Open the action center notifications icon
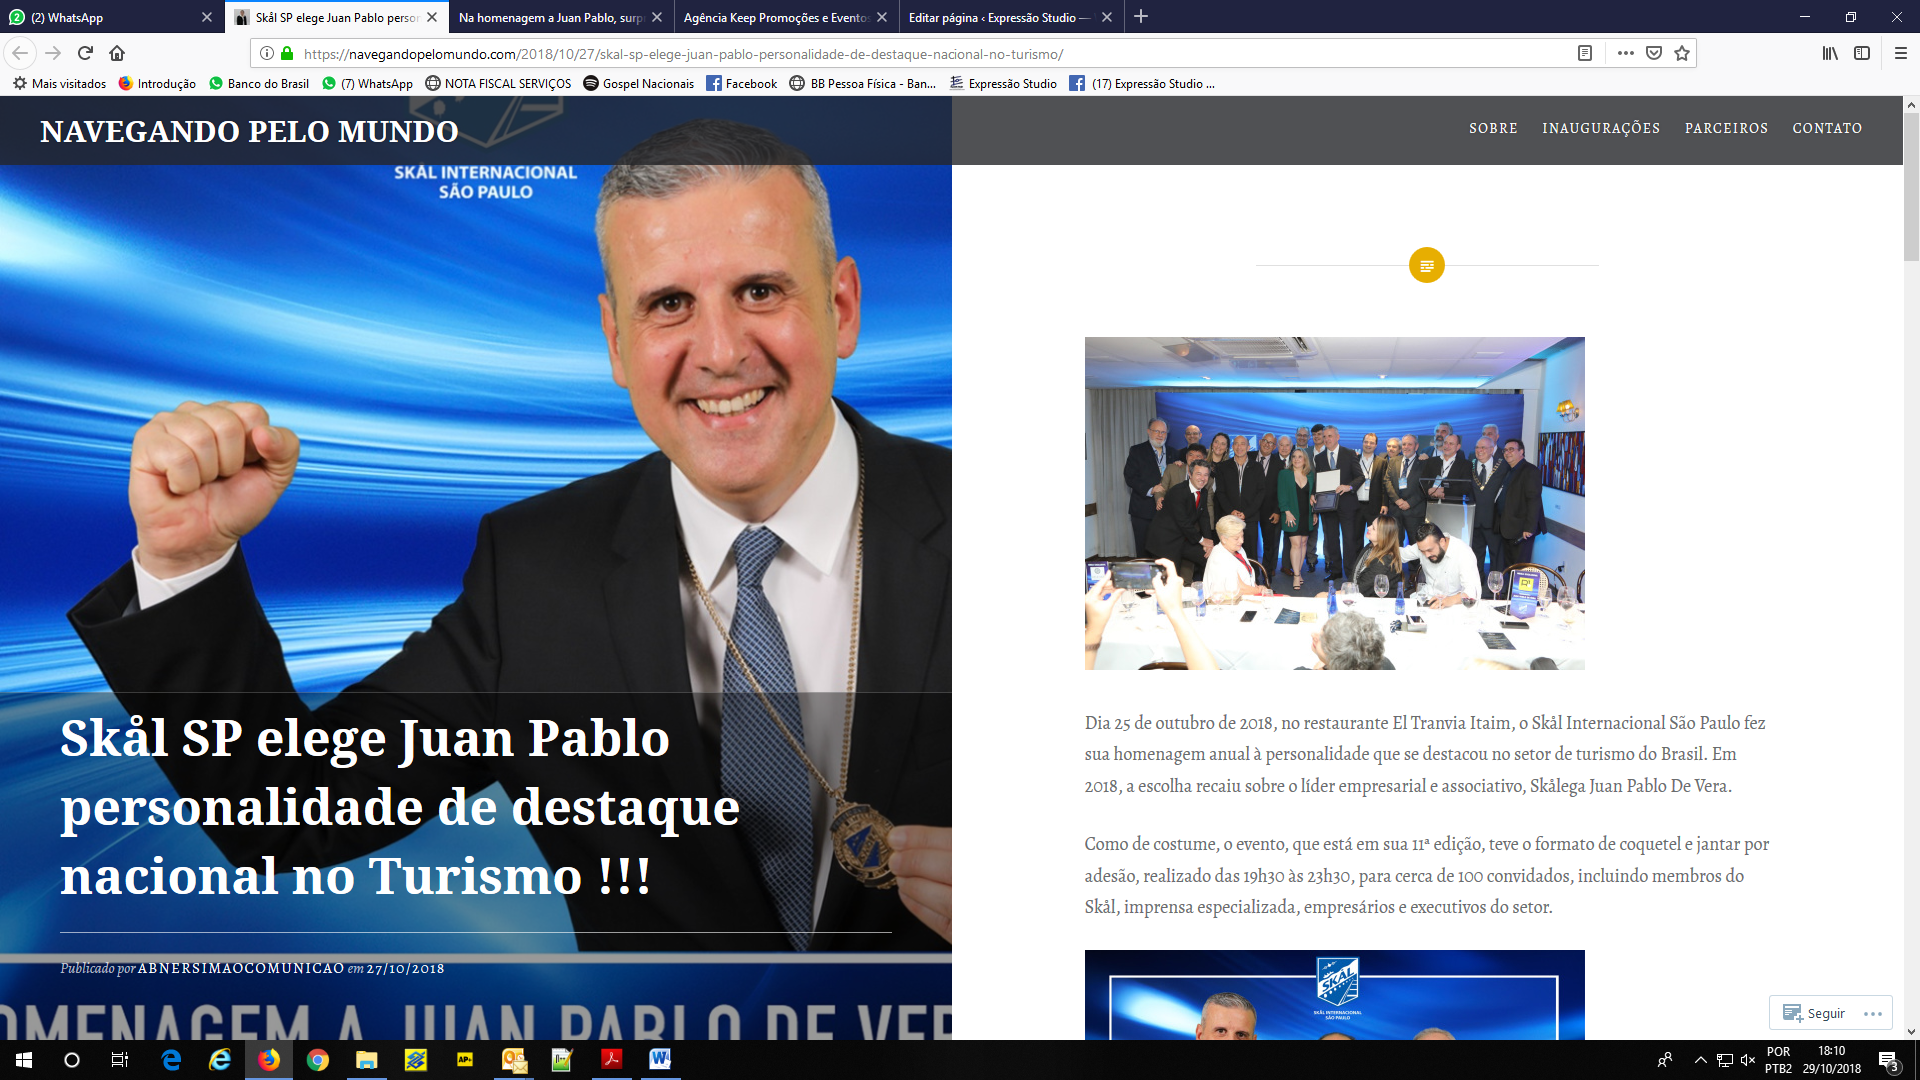The width and height of the screenshot is (1920, 1080). (1889, 1060)
